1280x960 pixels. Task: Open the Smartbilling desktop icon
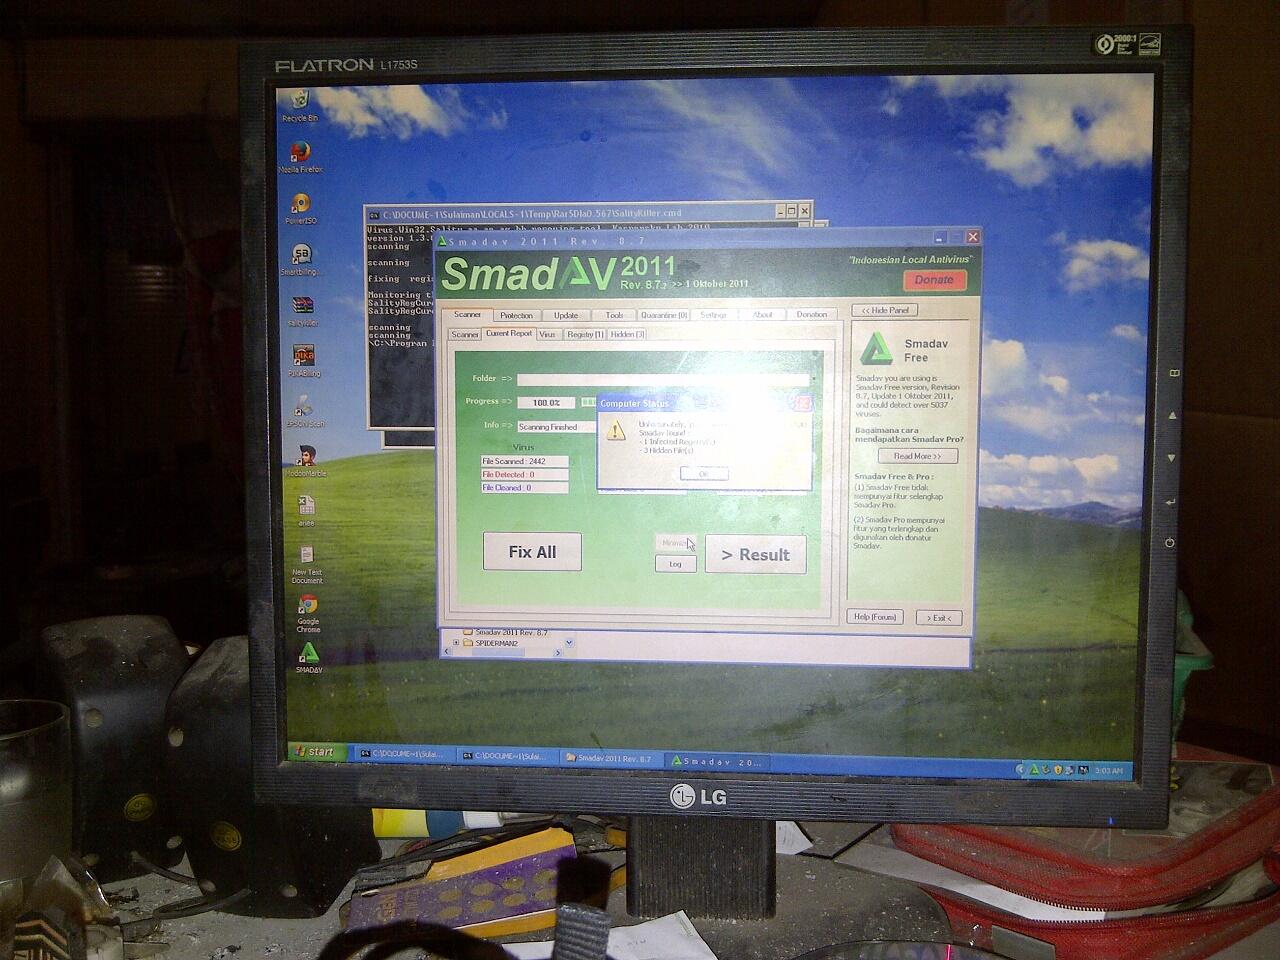coord(300,260)
